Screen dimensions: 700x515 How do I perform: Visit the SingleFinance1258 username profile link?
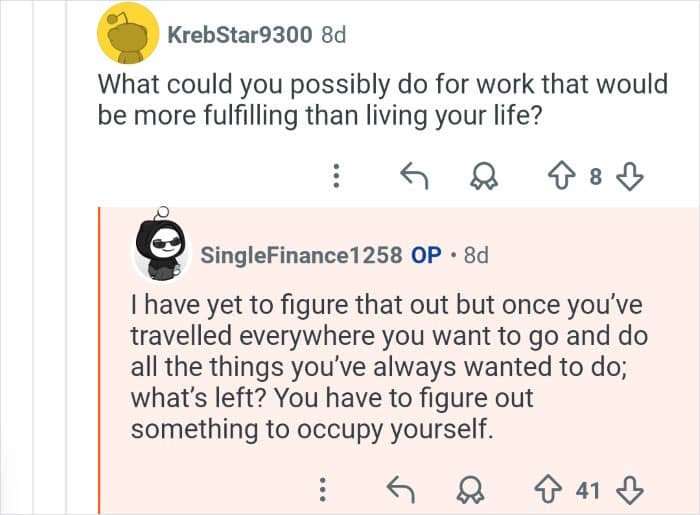[301, 255]
